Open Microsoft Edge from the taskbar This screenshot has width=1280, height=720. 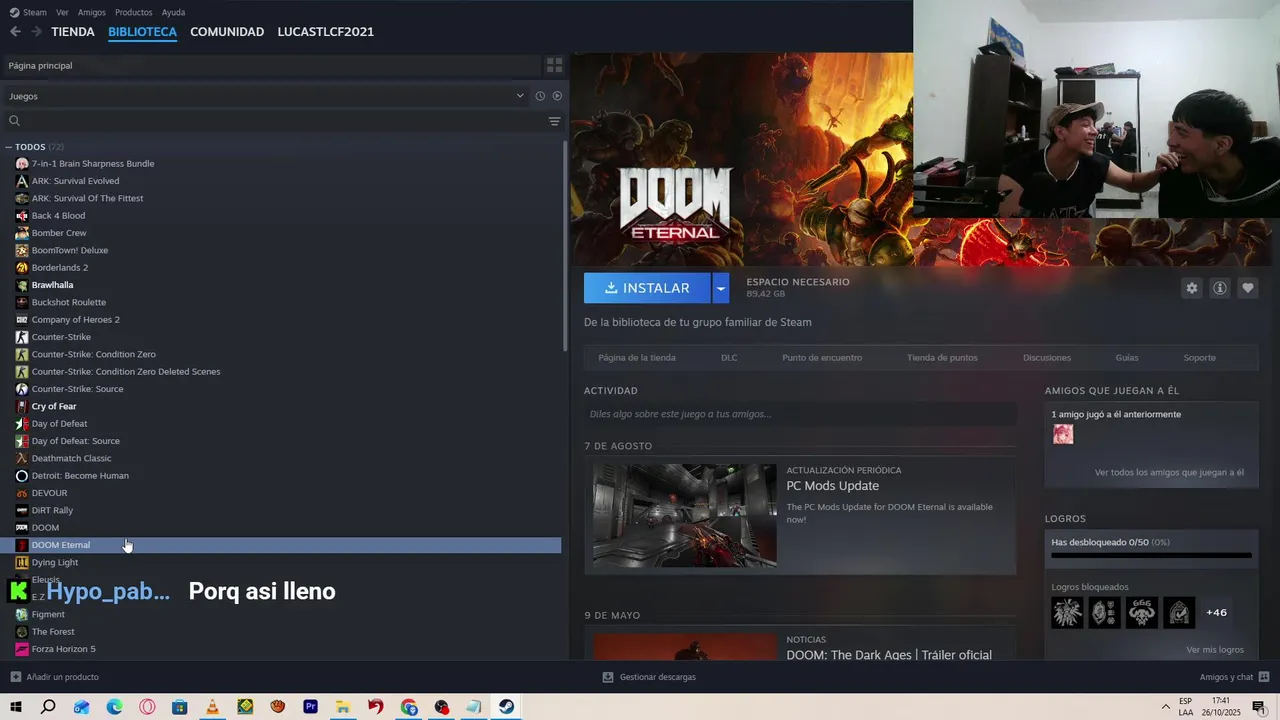point(114,707)
